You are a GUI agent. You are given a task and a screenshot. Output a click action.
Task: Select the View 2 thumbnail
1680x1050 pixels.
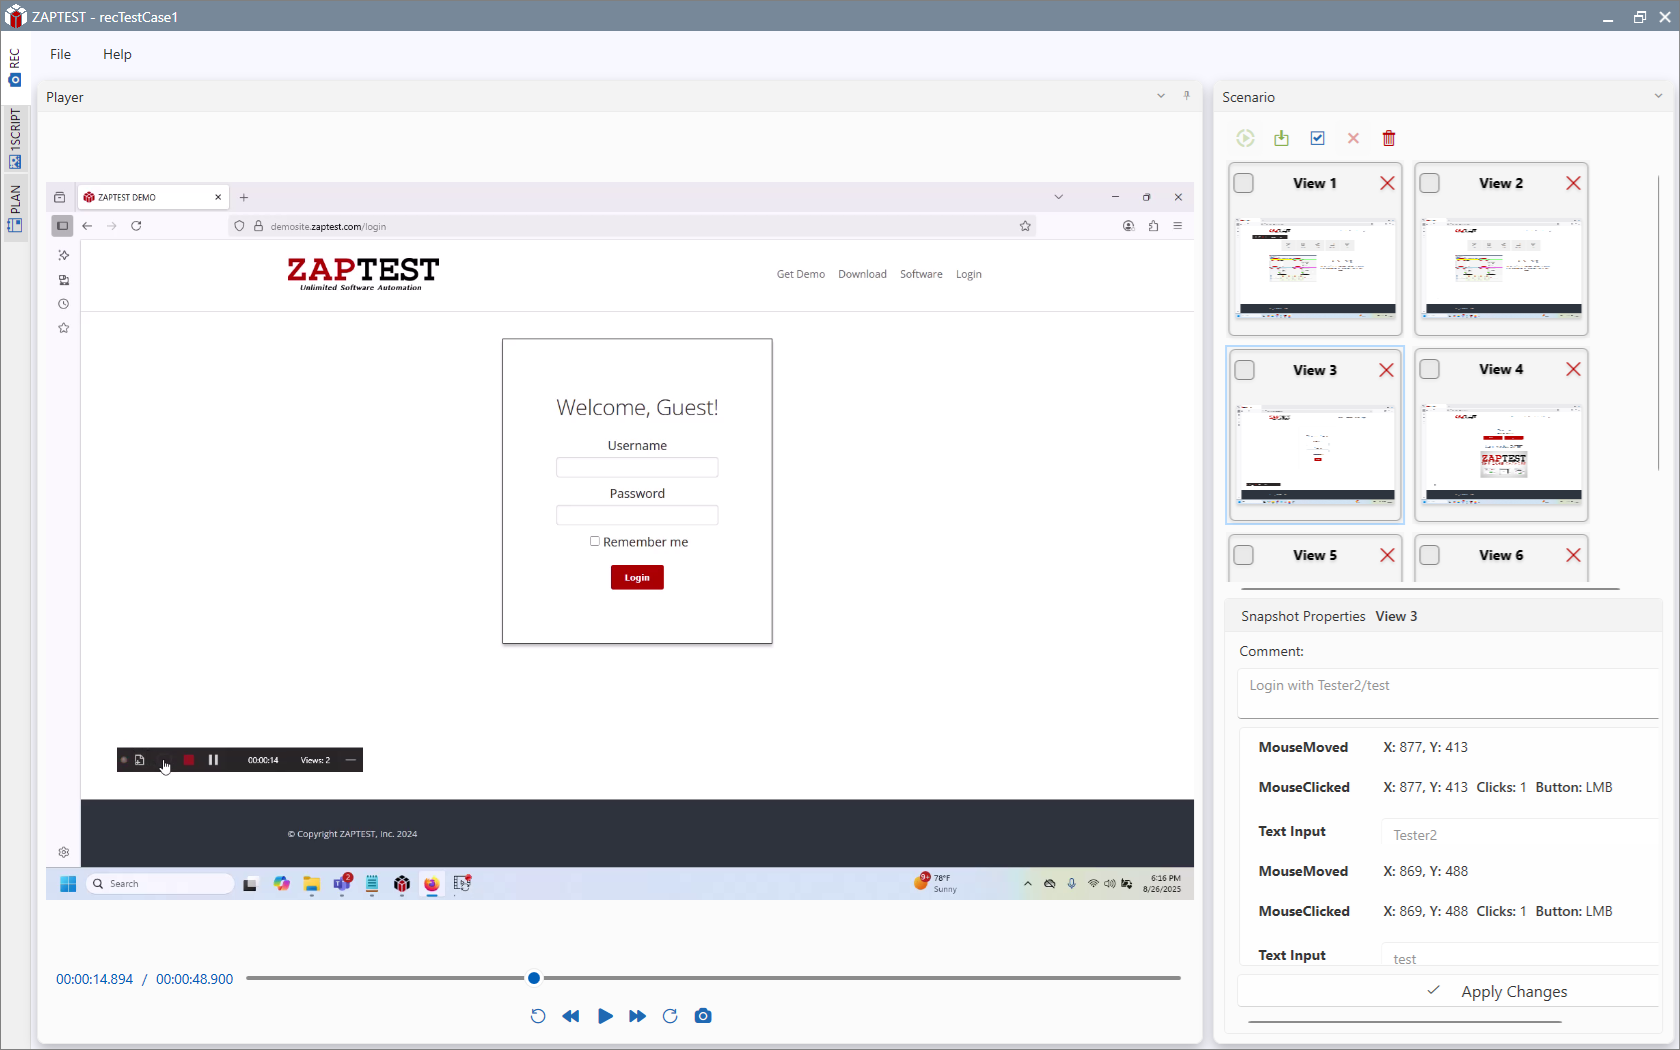tap(1501, 268)
